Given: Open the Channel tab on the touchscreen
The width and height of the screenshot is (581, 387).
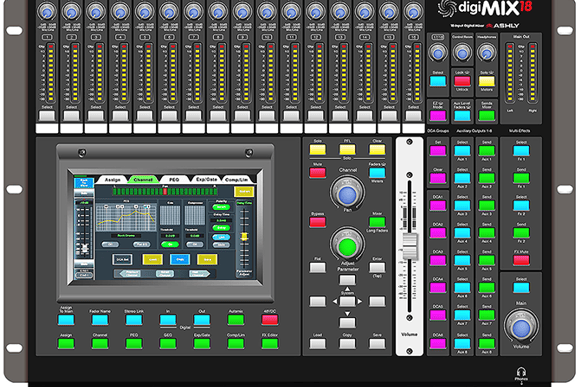Looking at the screenshot, I should point(143,180).
